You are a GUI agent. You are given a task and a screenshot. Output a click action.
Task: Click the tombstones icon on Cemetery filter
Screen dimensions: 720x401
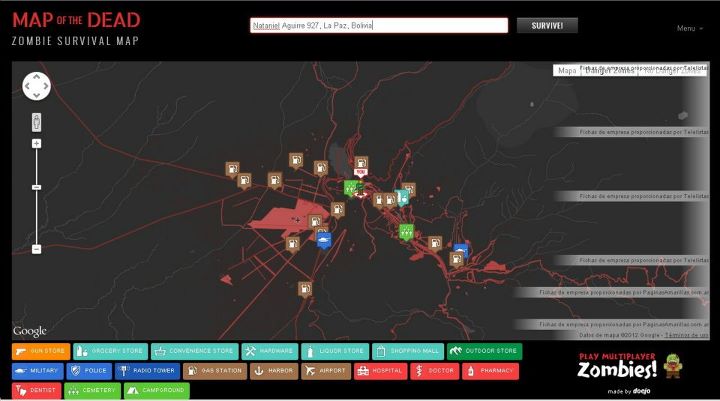[73, 390]
